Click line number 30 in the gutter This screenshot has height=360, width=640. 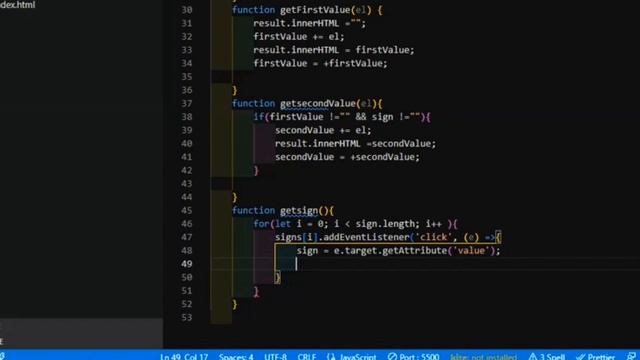tap(187, 10)
